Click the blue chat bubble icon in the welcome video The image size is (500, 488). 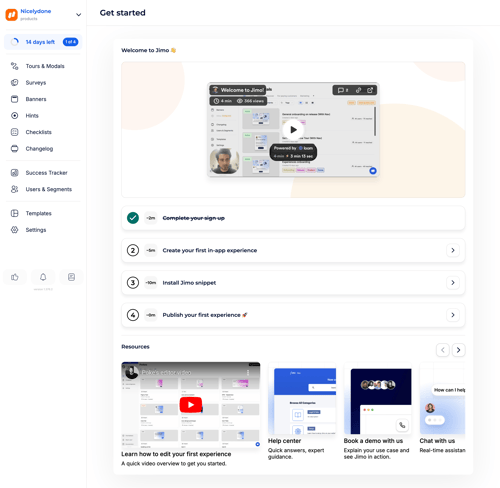[373, 171]
